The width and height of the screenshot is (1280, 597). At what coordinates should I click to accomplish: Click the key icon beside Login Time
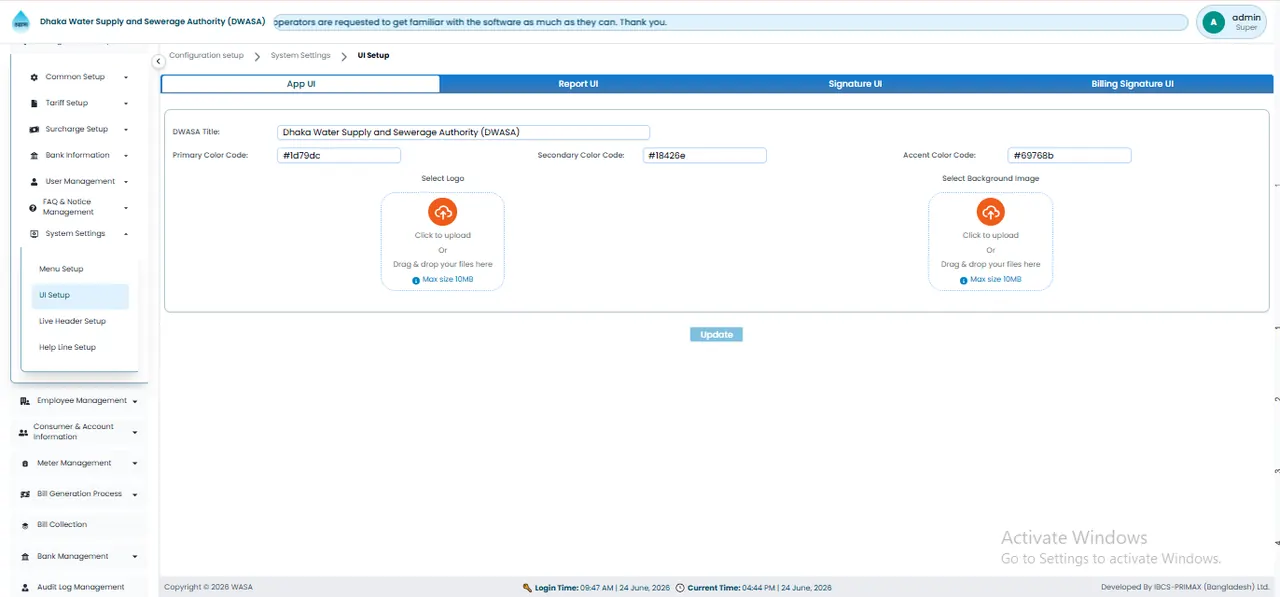pyautogui.click(x=527, y=588)
